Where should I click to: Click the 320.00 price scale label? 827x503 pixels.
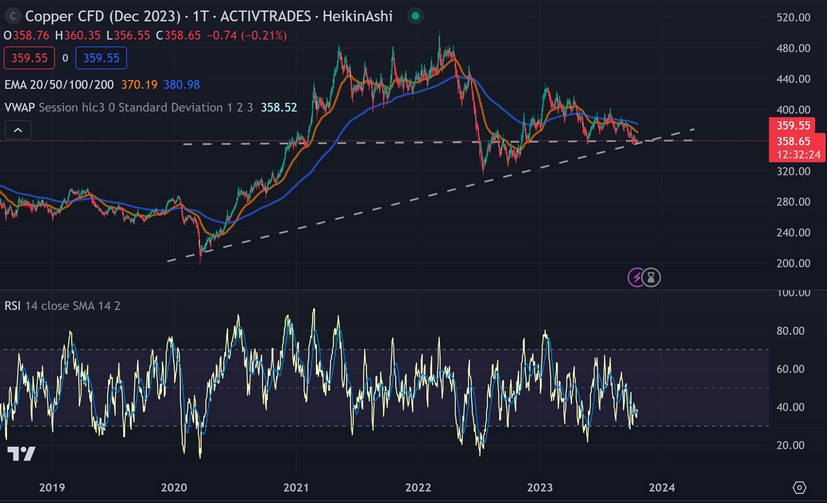click(x=793, y=171)
